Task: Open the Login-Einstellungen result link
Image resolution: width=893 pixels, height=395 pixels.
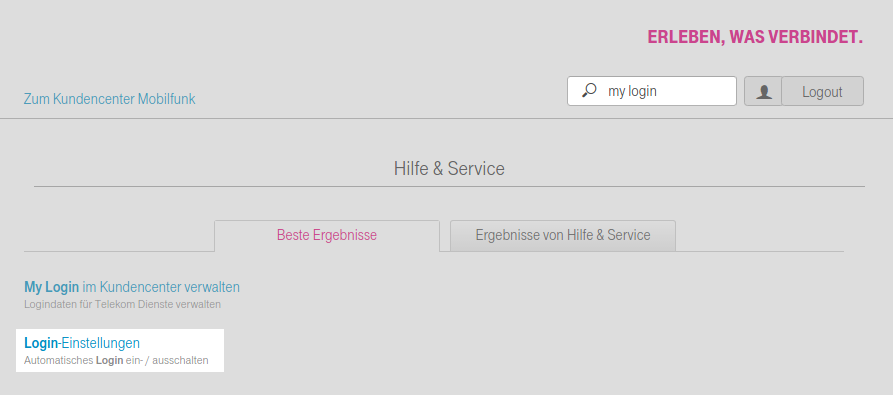Action: pos(82,343)
